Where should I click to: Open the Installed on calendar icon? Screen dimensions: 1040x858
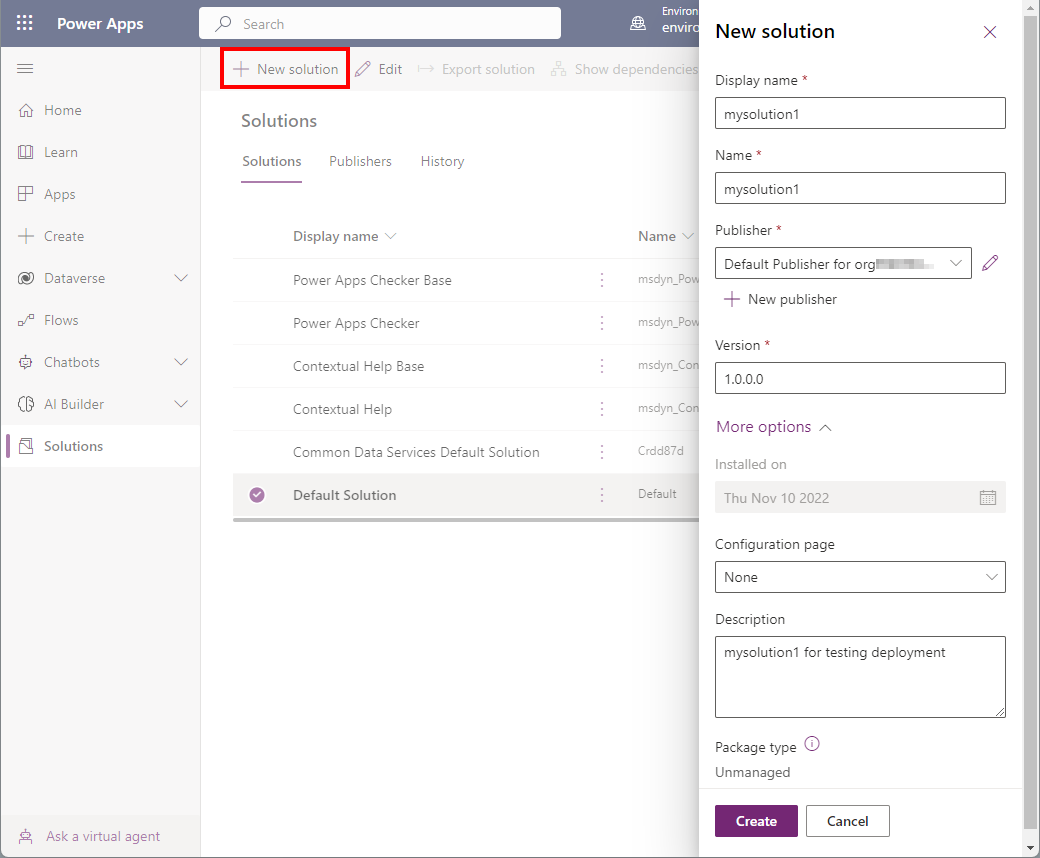tap(987, 497)
